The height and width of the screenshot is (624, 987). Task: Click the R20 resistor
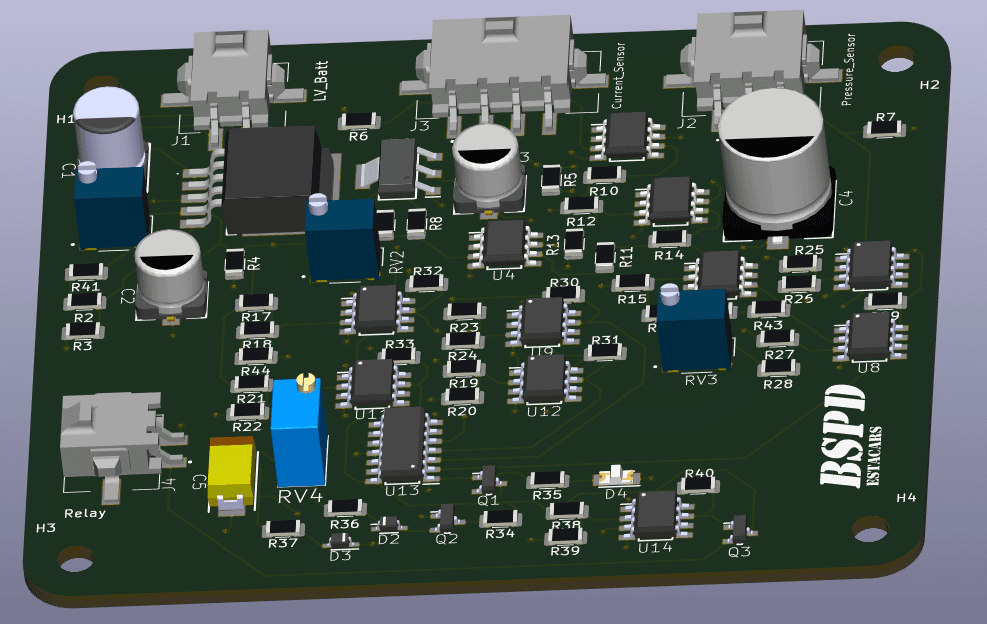pos(462,396)
